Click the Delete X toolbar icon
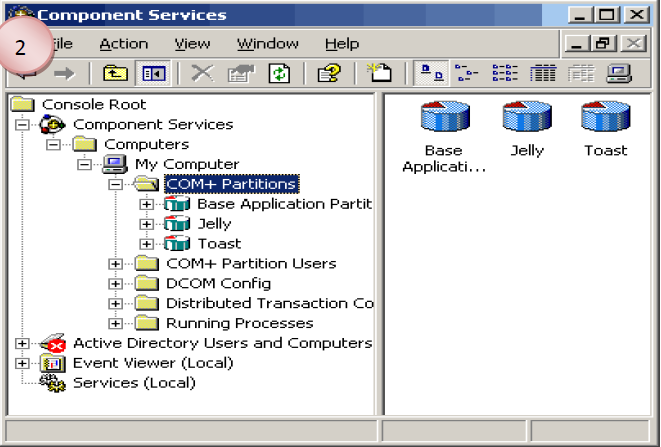 click(x=203, y=73)
